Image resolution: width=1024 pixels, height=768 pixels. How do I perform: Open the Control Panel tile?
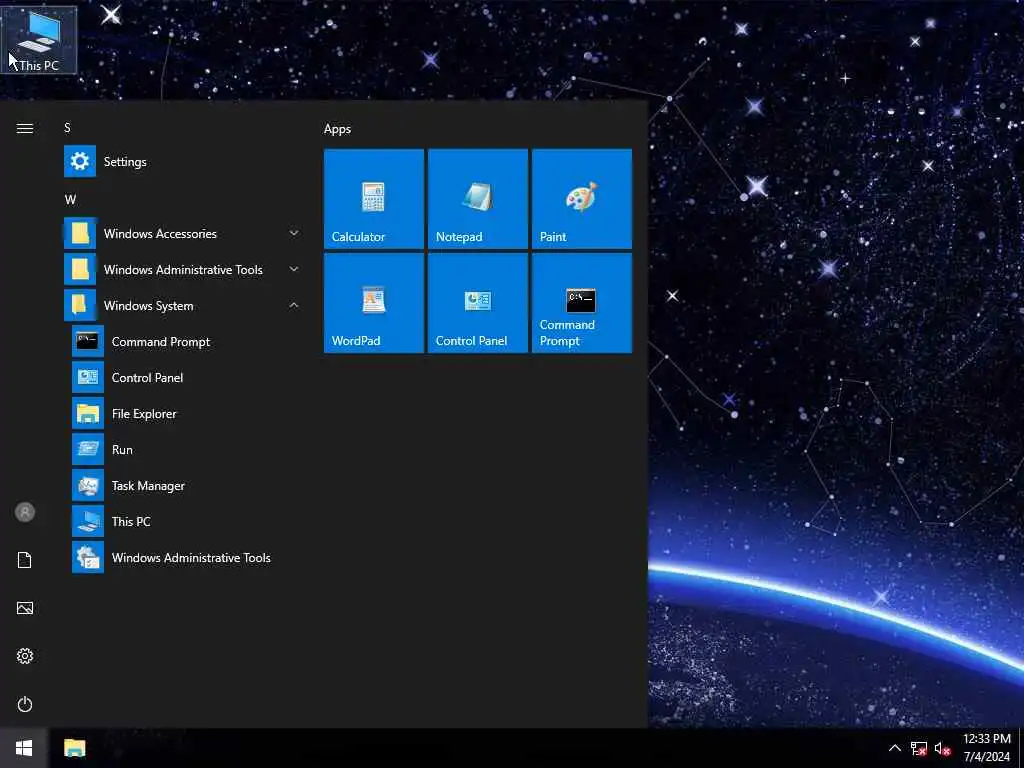tap(477, 303)
